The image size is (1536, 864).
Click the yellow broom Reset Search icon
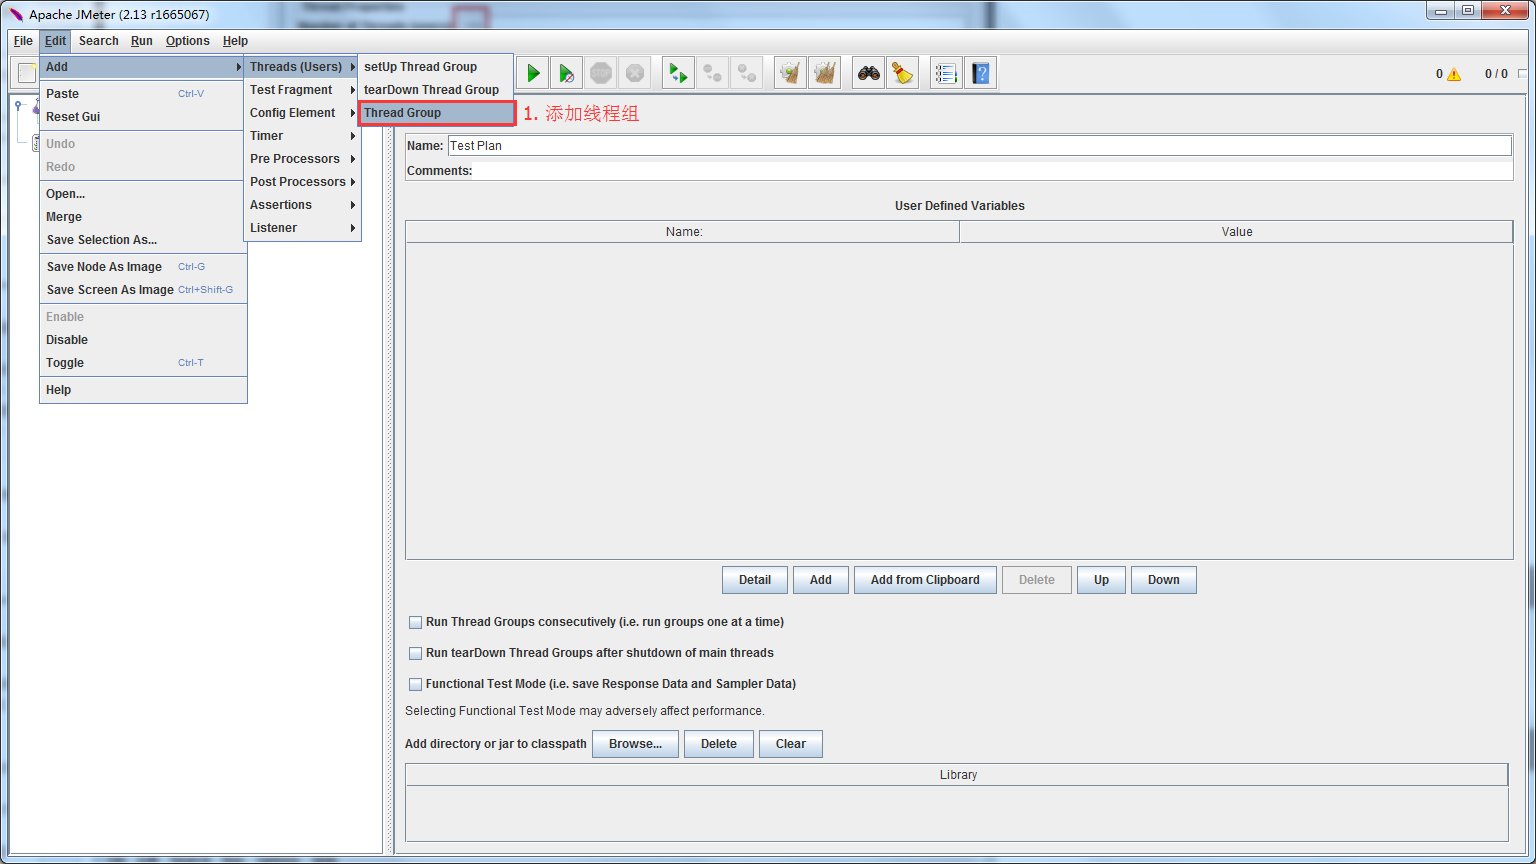902,73
